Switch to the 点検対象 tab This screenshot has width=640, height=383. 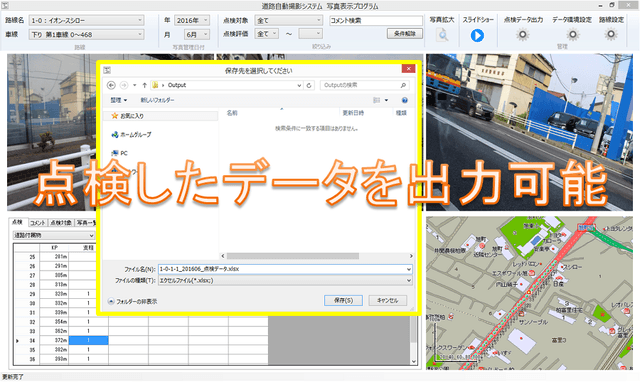(x=61, y=223)
